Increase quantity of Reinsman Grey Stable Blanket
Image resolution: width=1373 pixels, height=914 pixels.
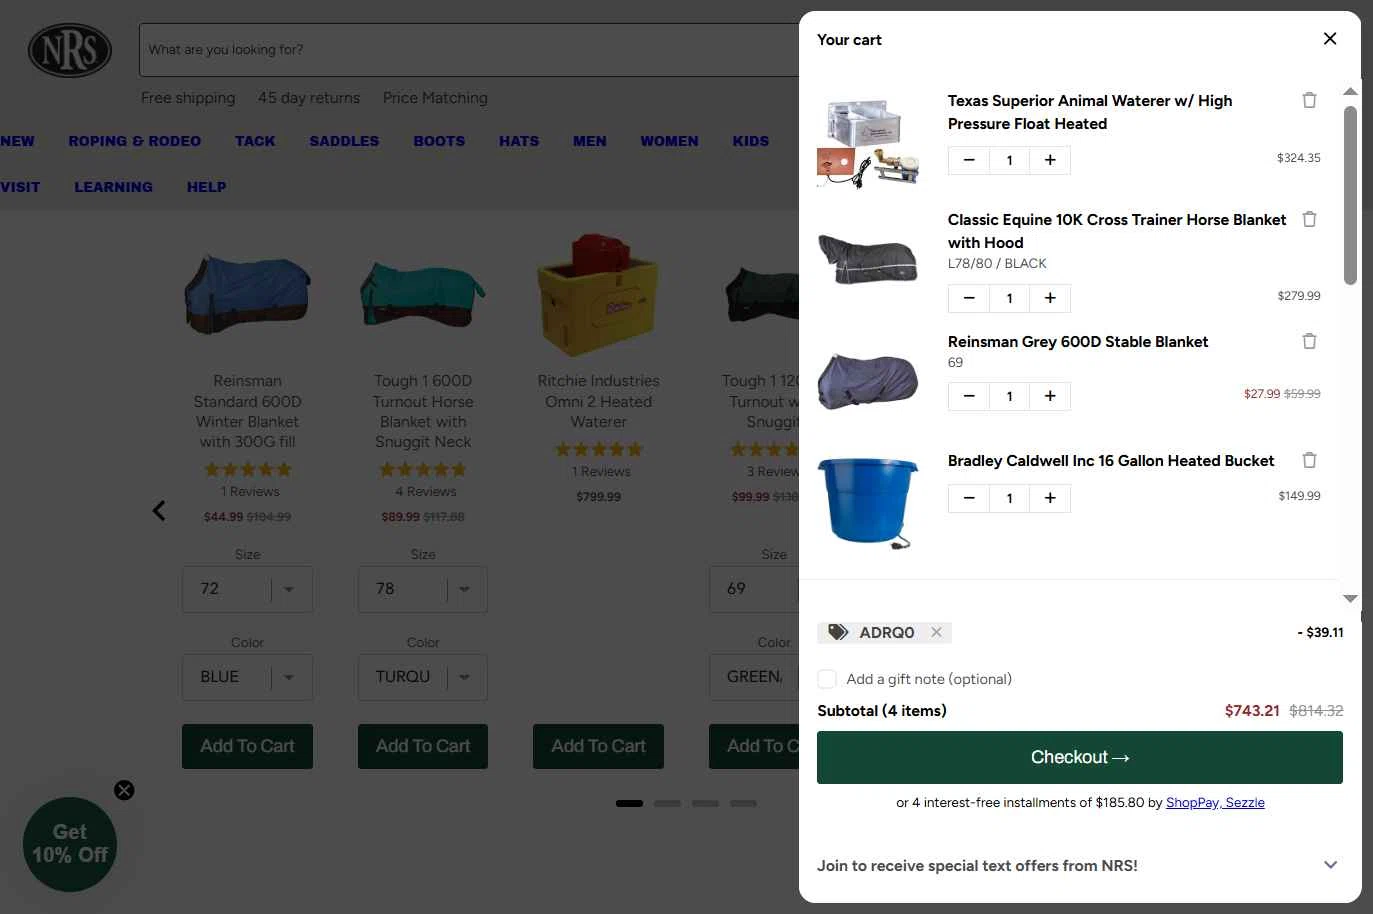(x=1050, y=396)
